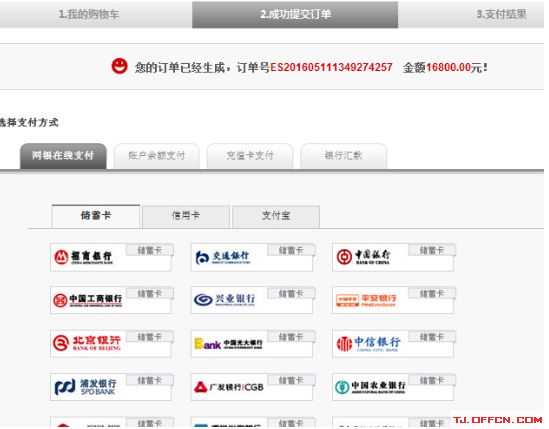Open the 支付宝 Alipay tab
549x429 pixels.
[276, 216]
